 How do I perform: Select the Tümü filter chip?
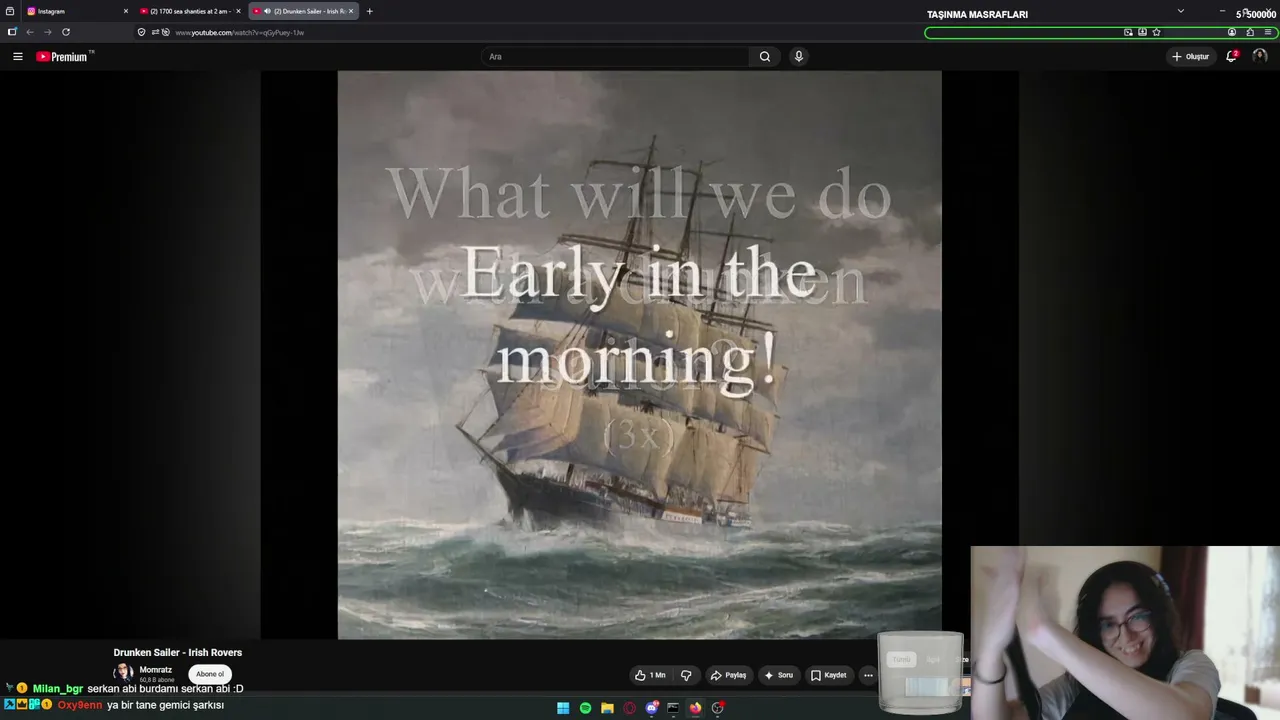(902, 660)
